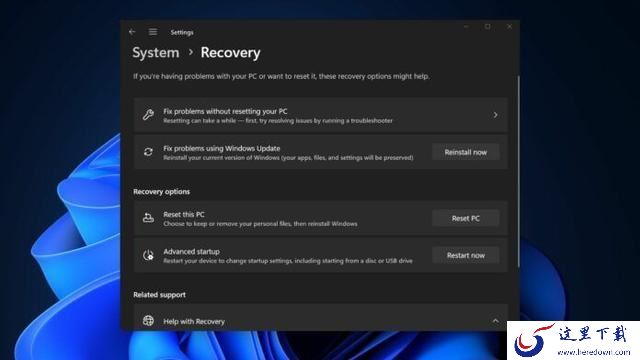Open Fix problems without resetting chevron
This screenshot has width=640, height=360.
[495, 115]
